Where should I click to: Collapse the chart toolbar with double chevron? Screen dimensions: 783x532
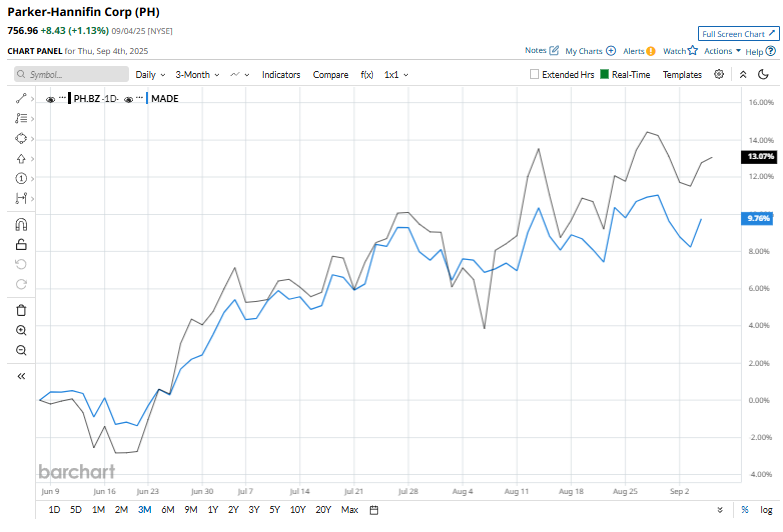743,74
